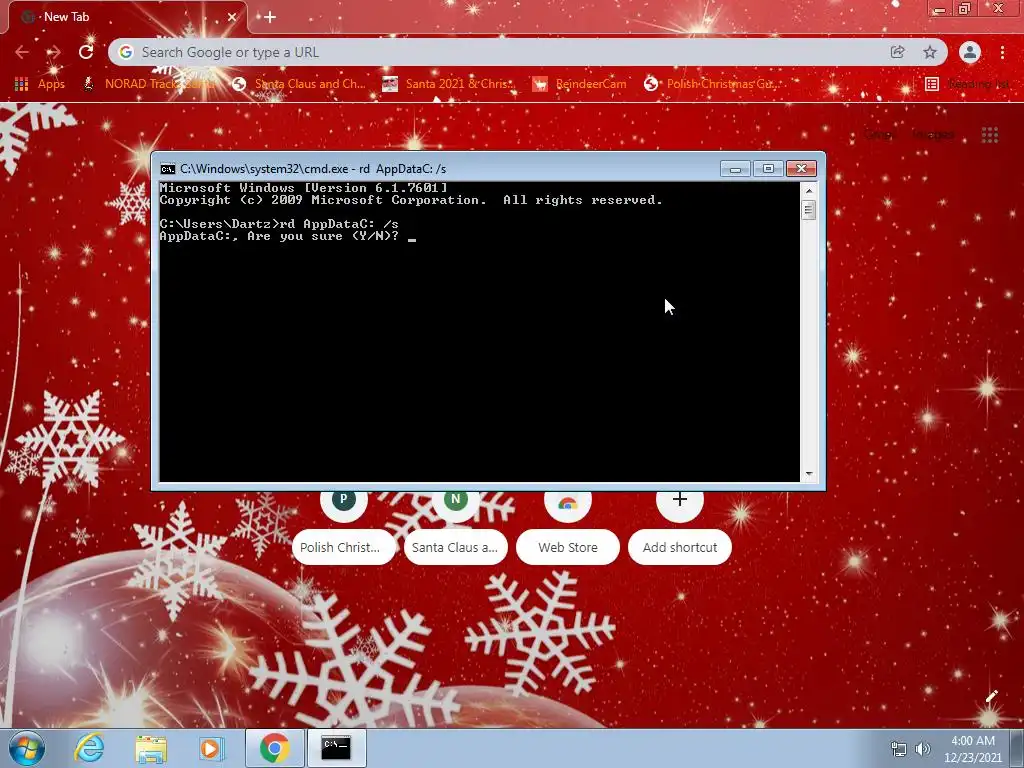Go forward in Chrome history
The width and height of the screenshot is (1024, 768).
[54, 52]
